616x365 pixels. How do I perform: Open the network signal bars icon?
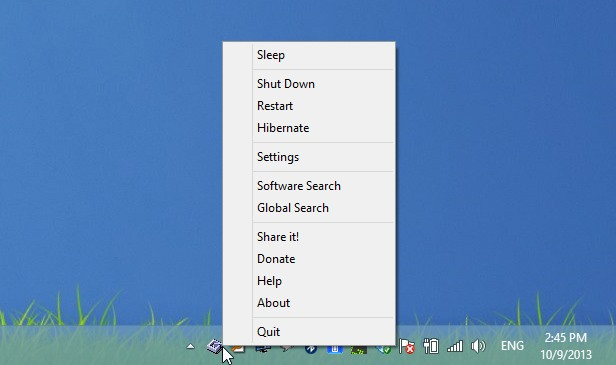coord(455,346)
